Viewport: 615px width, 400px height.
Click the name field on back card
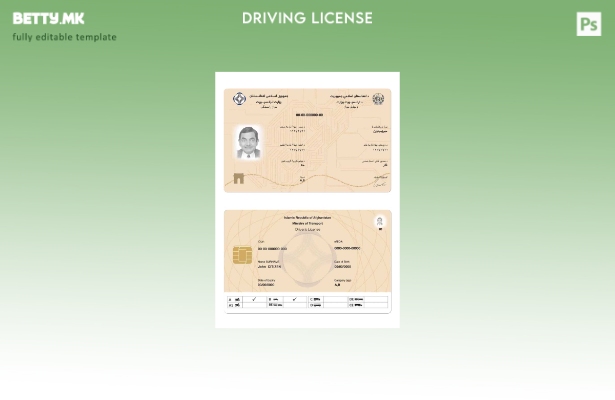click(269, 266)
